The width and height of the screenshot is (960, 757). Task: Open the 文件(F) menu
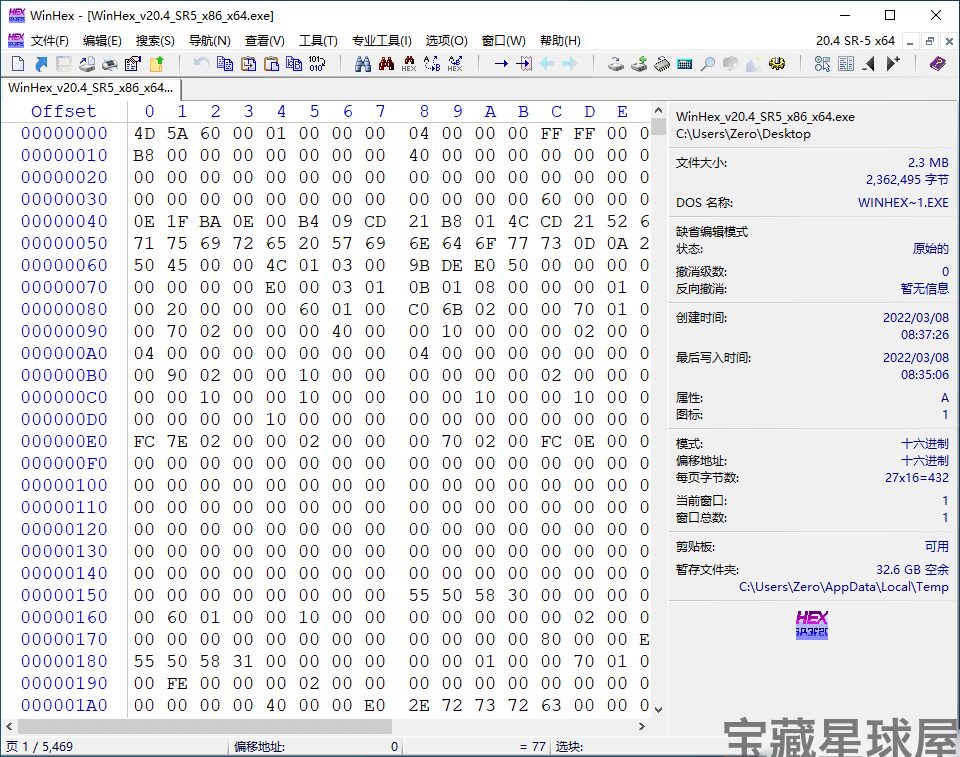point(50,41)
